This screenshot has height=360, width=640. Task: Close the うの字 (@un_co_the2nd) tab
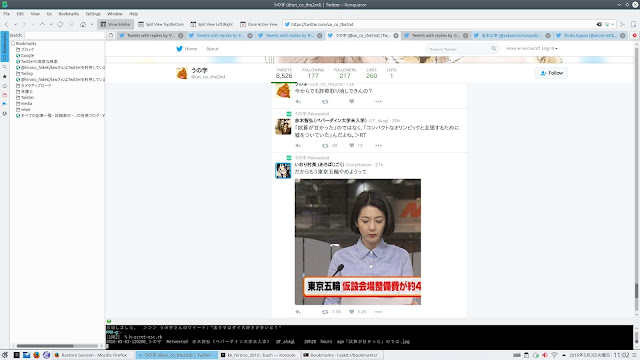tap(396, 36)
